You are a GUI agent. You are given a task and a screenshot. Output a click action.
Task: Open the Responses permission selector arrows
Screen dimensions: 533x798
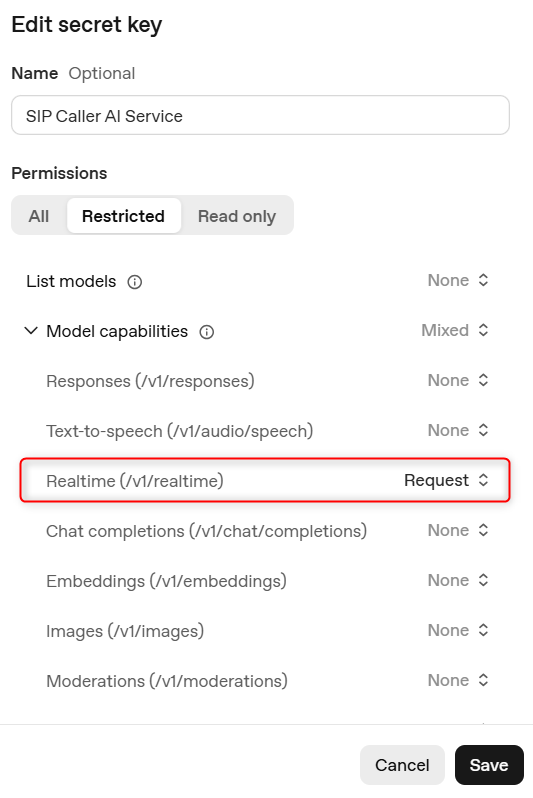click(483, 380)
